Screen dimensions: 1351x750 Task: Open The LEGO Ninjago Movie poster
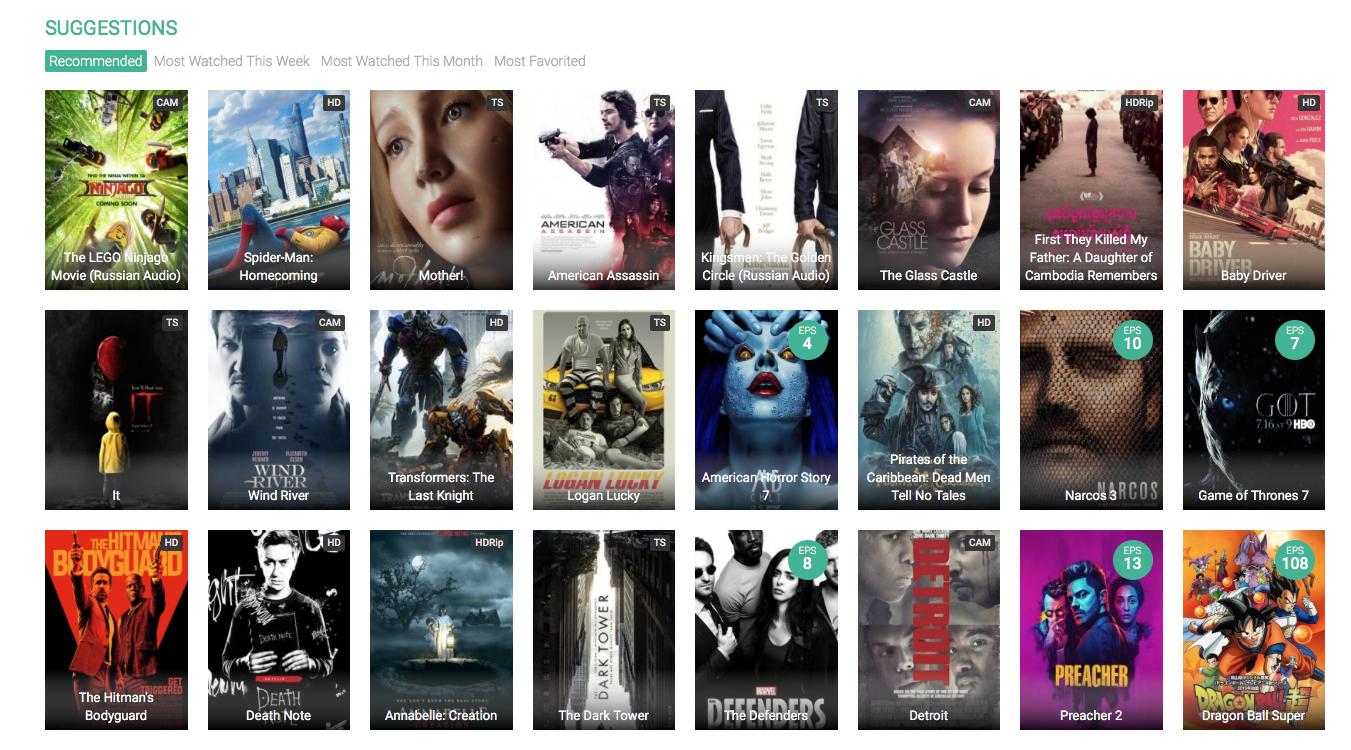coord(116,190)
